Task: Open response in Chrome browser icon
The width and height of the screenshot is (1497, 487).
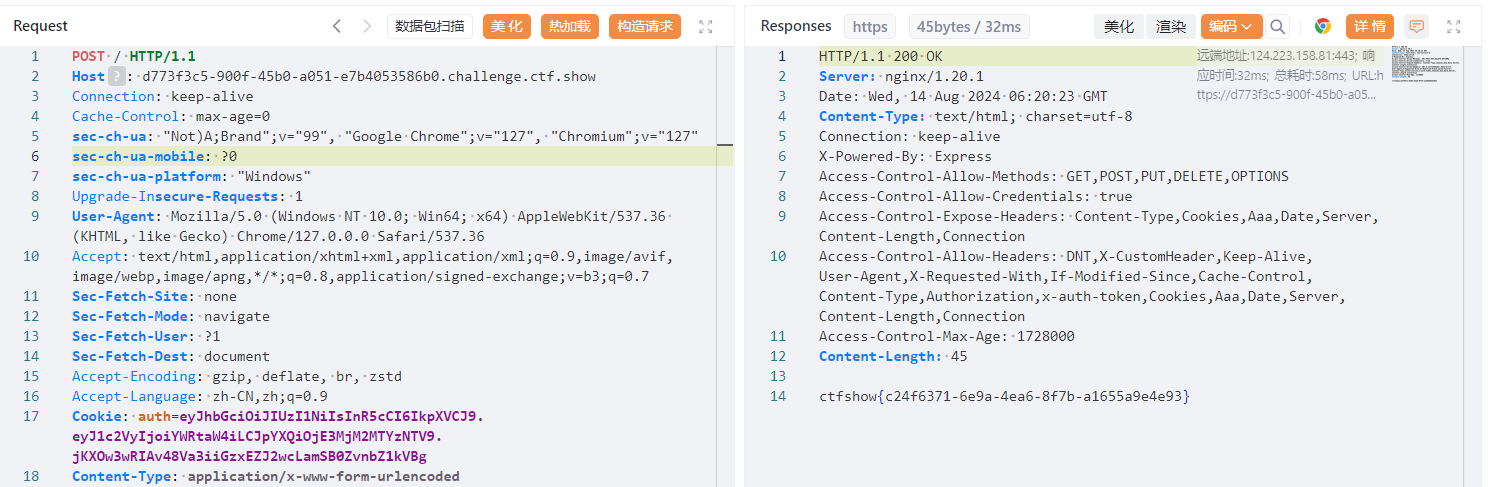Action: point(1323,27)
